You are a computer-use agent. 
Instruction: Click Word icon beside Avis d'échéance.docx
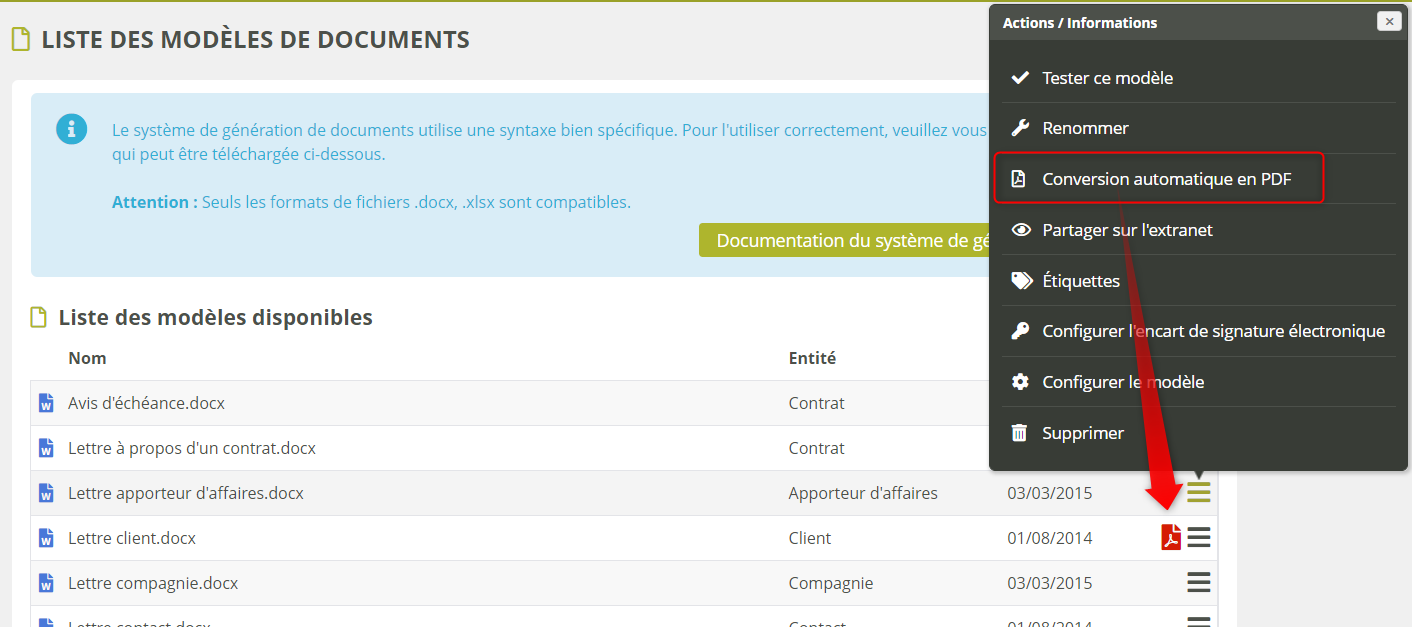pyautogui.click(x=45, y=403)
